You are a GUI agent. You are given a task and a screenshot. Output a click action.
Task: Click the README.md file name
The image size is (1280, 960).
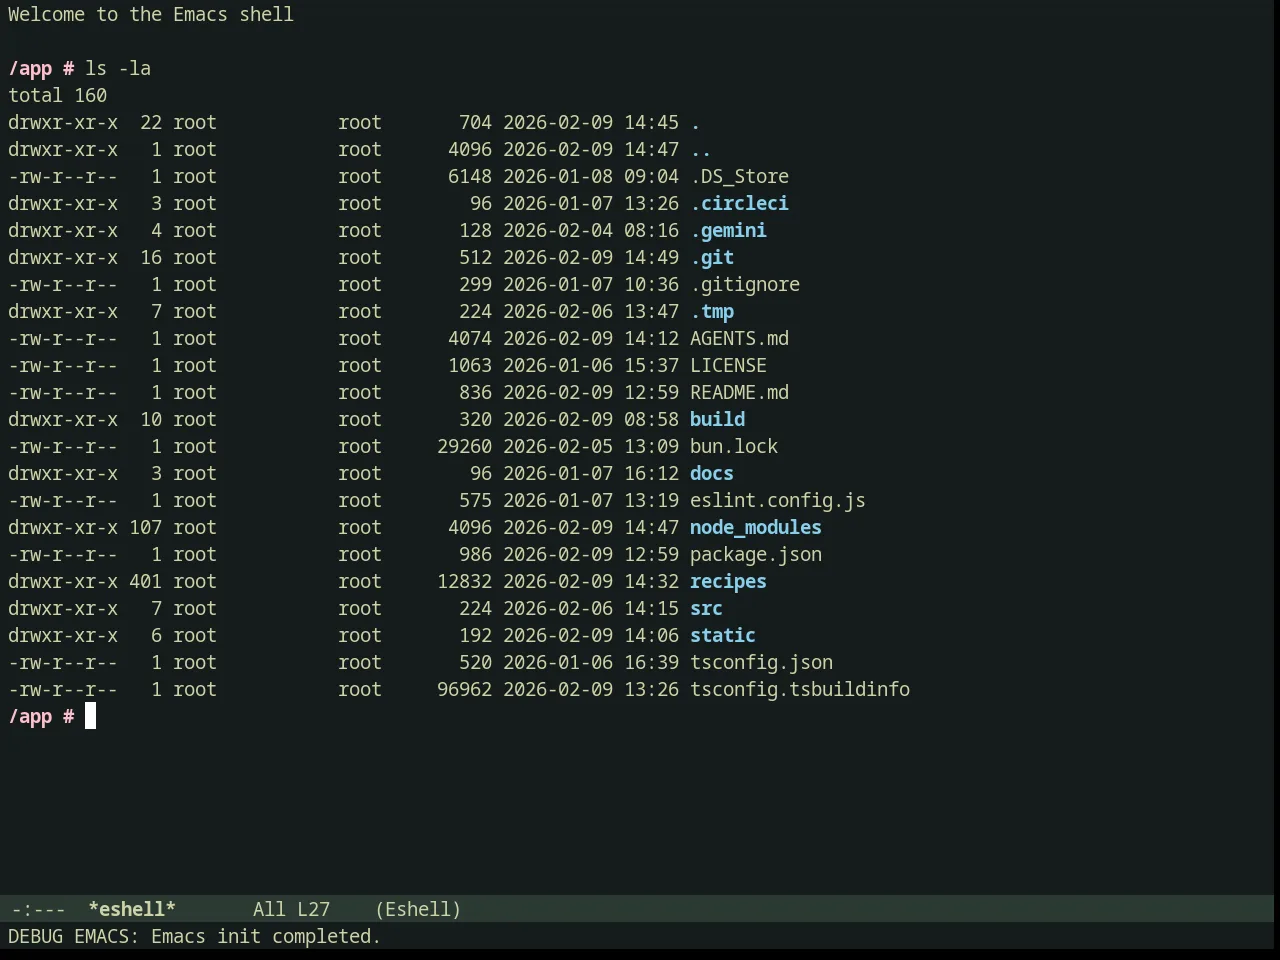click(x=739, y=392)
